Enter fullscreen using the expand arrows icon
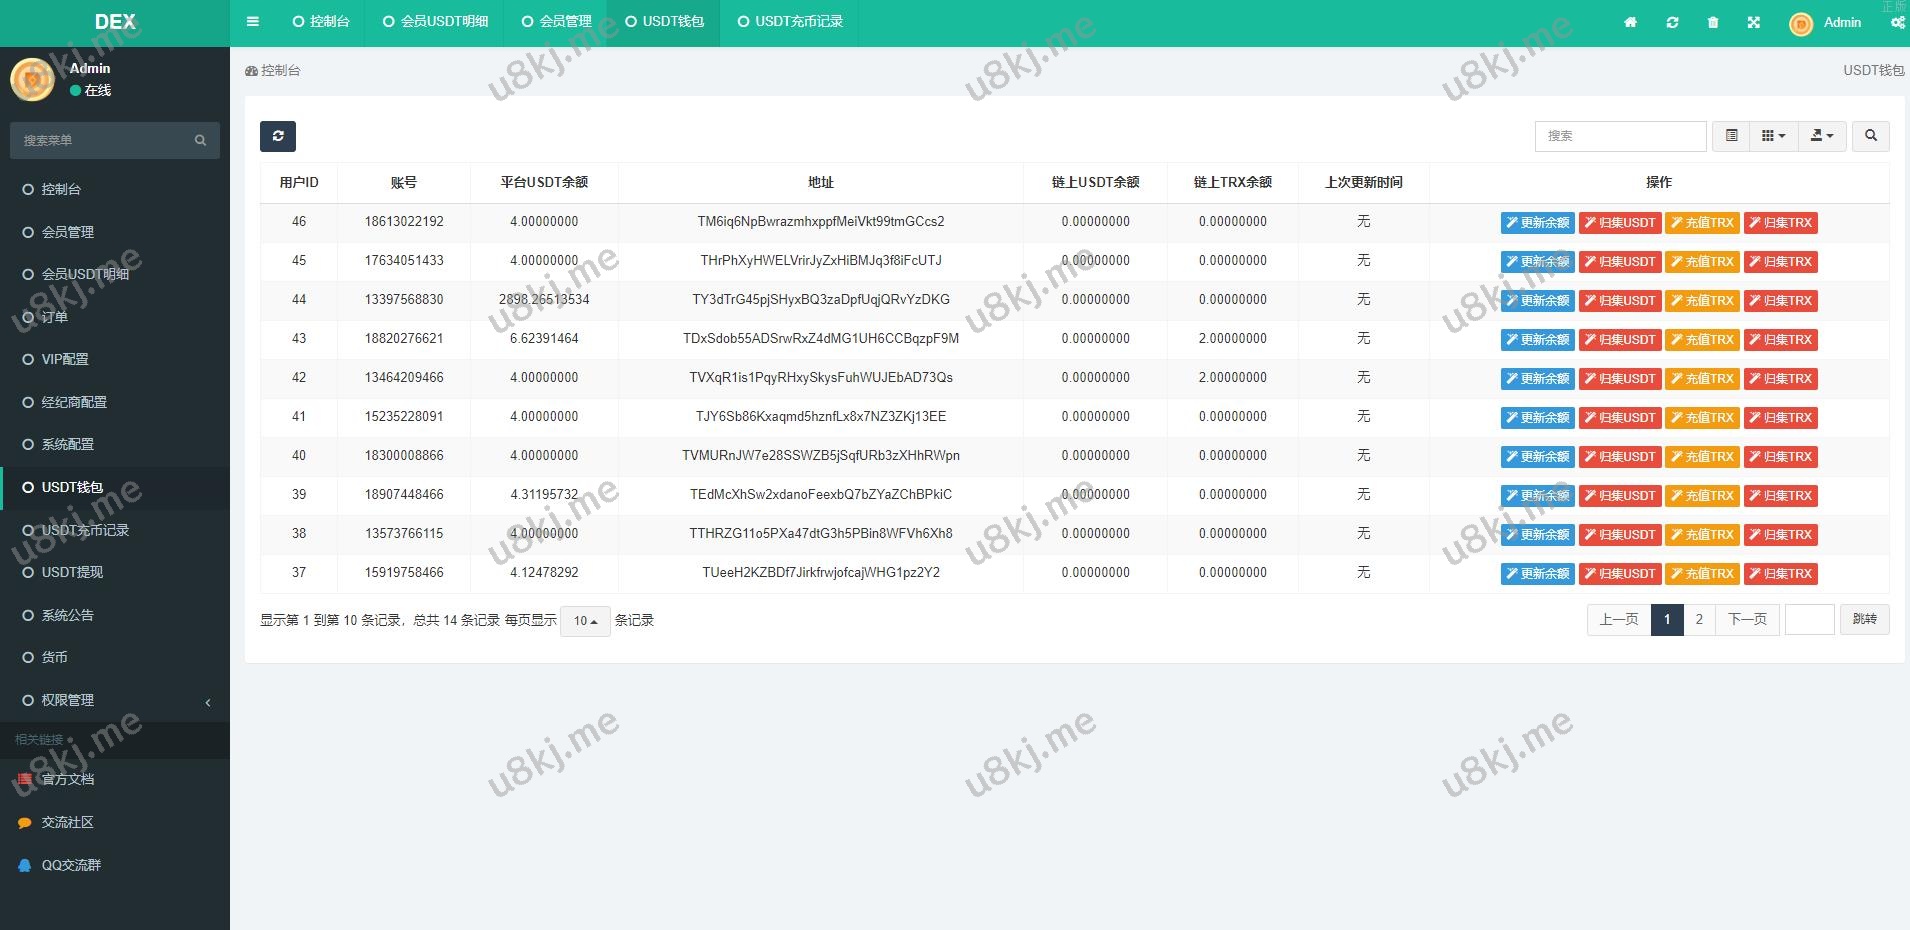Viewport: 1910px width, 930px height. point(1753,22)
